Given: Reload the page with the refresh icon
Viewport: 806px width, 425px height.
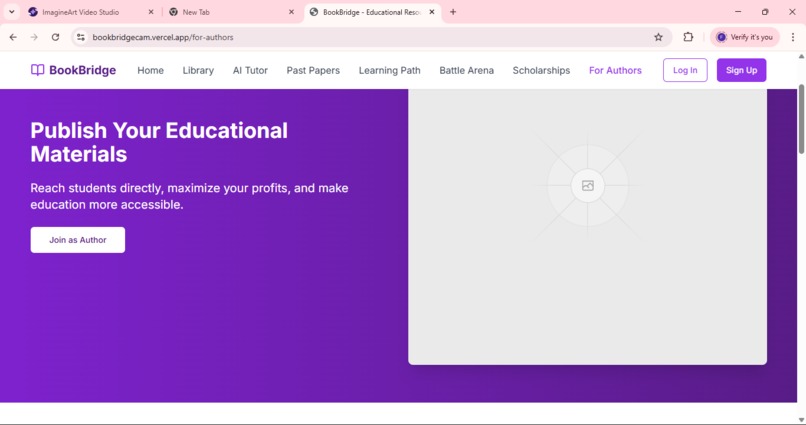Looking at the screenshot, I should [x=56, y=37].
